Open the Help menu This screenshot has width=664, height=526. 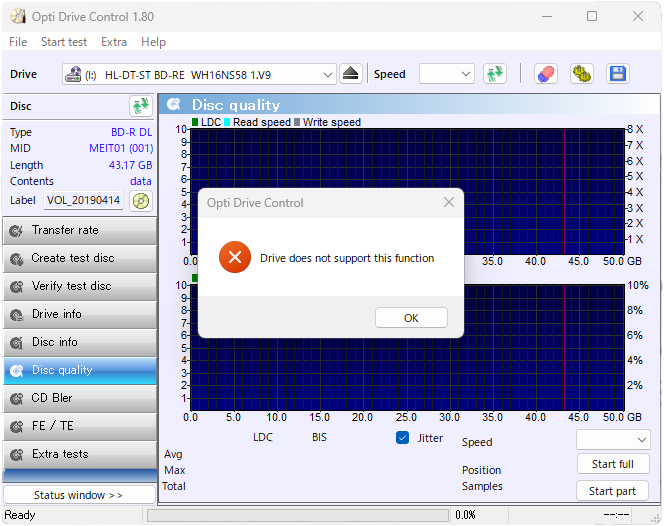(x=153, y=42)
